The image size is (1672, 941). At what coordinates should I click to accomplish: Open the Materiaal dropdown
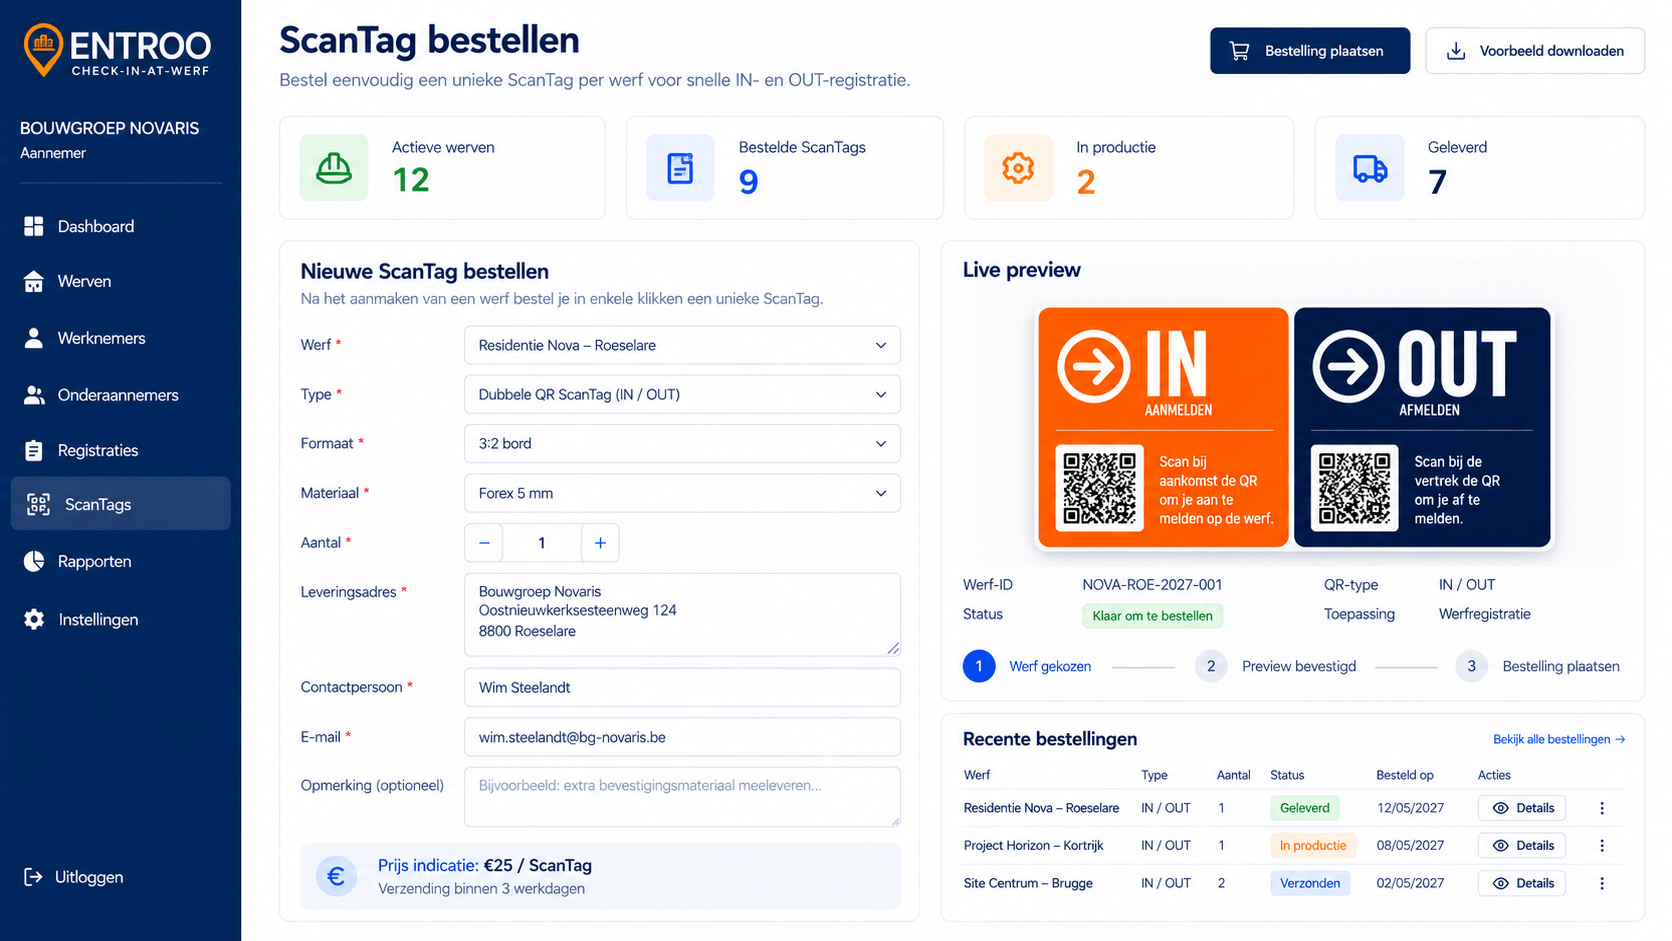click(682, 493)
